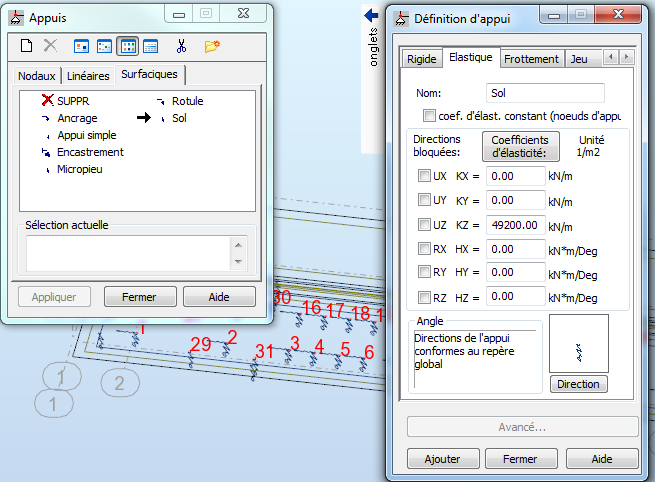Click the Ajouter button
655x482 pixels.
click(443, 459)
